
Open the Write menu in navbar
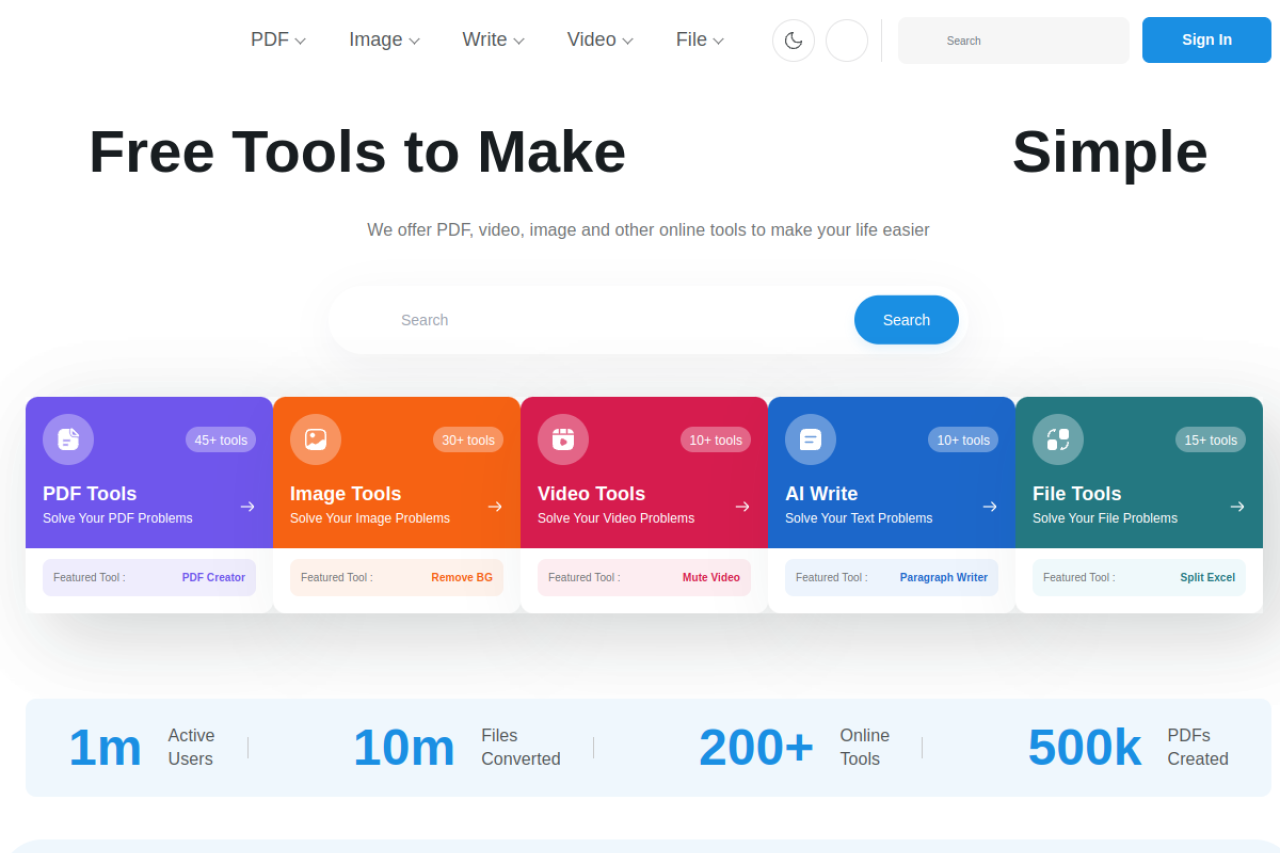click(x=493, y=40)
